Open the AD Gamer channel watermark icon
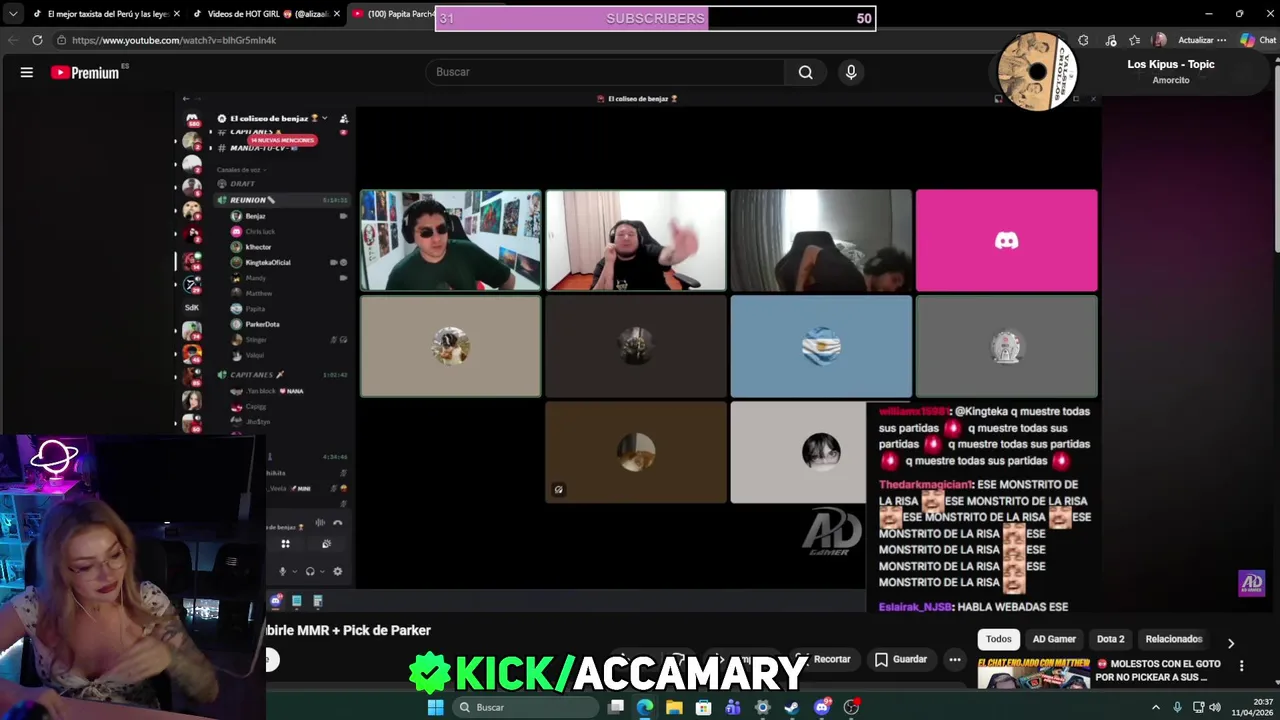 click(x=1251, y=583)
